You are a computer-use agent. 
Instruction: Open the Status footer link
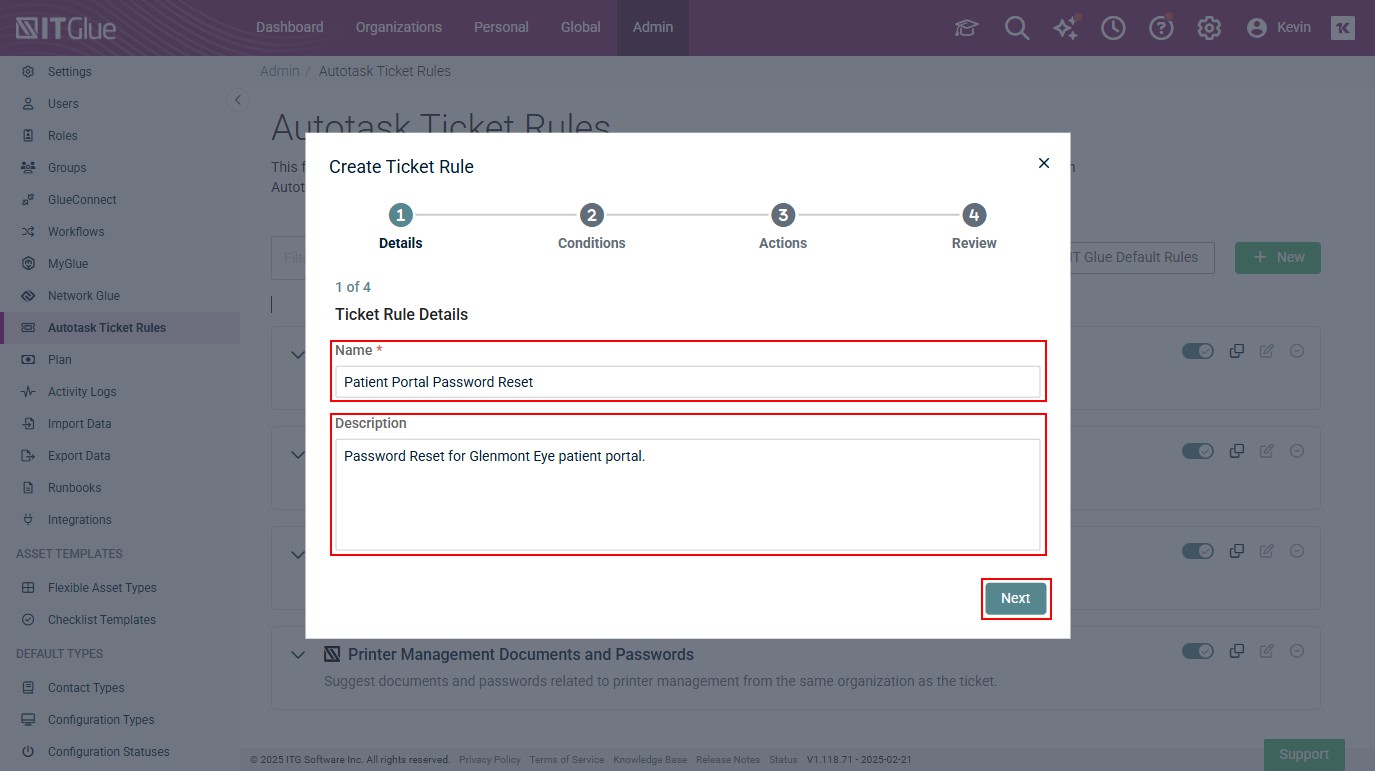[783, 760]
